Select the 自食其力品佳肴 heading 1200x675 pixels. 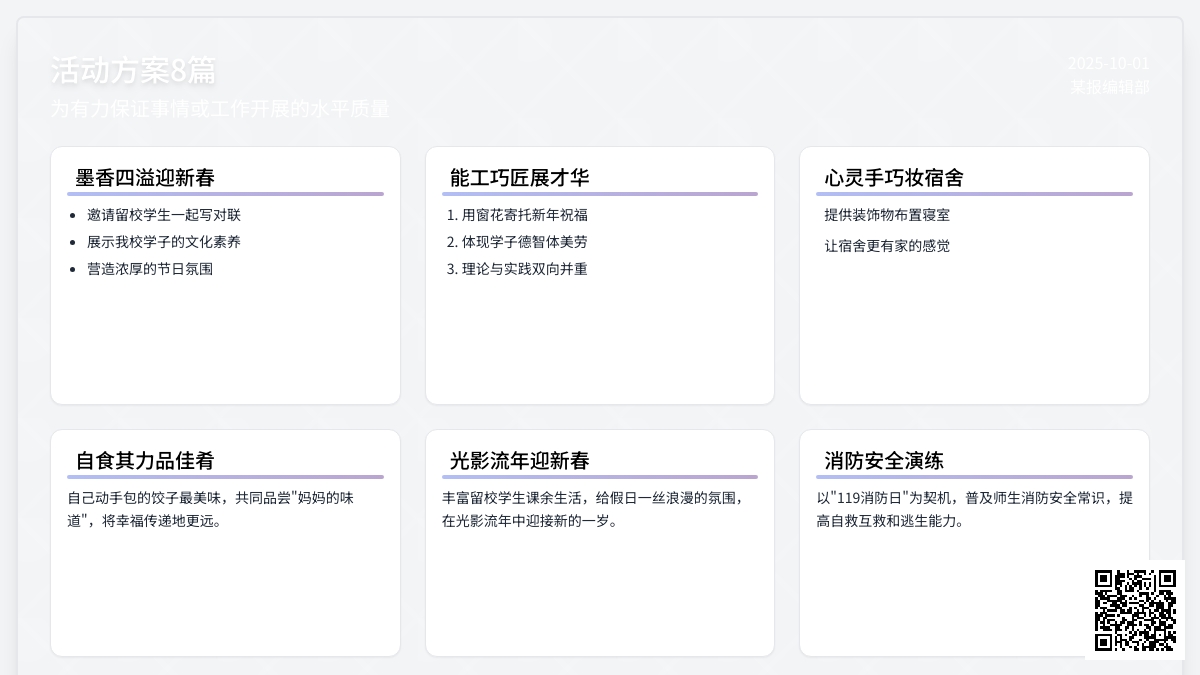(x=145, y=461)
